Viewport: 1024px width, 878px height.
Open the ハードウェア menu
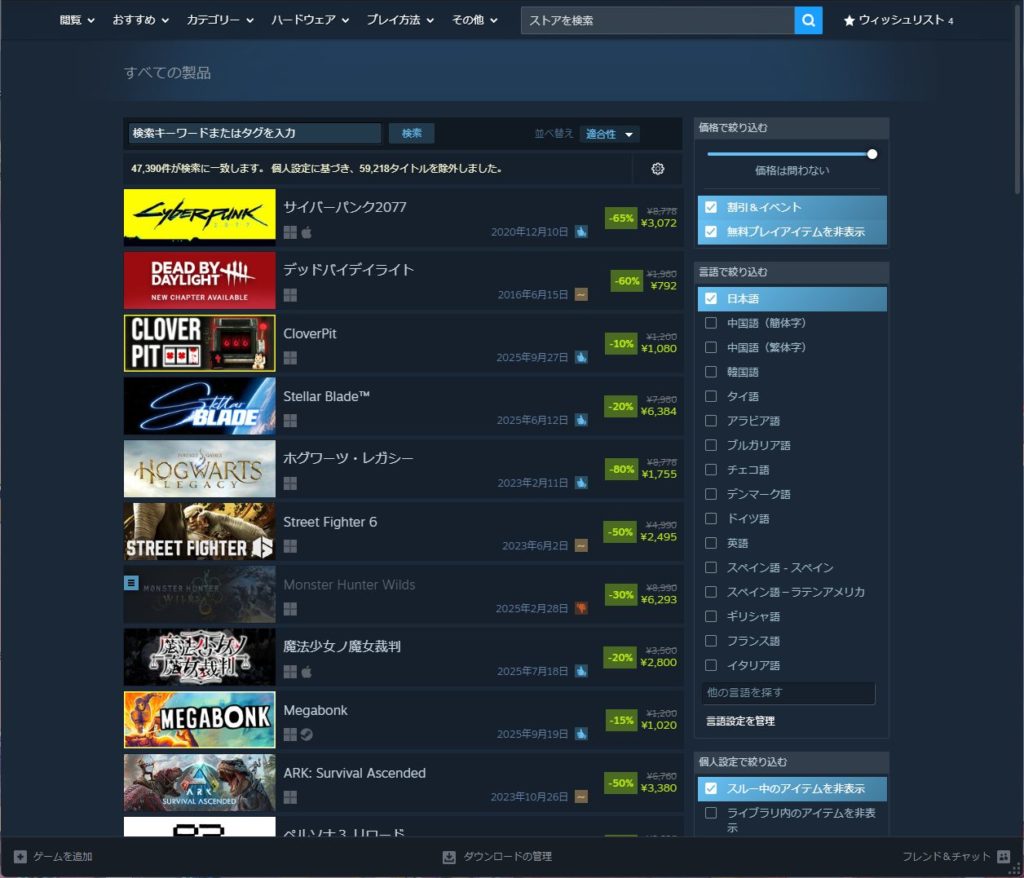pos(310,20)
